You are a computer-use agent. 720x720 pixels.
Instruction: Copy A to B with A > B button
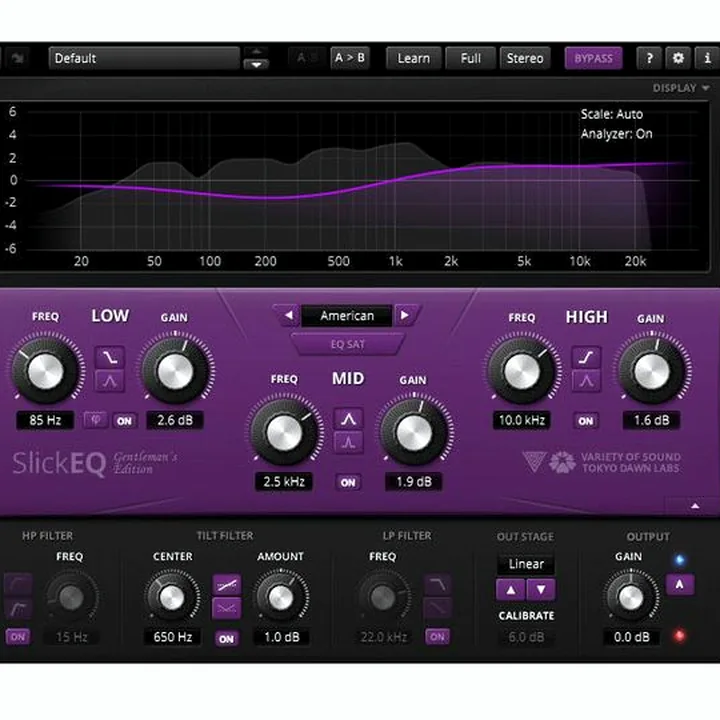coord(349,58)
